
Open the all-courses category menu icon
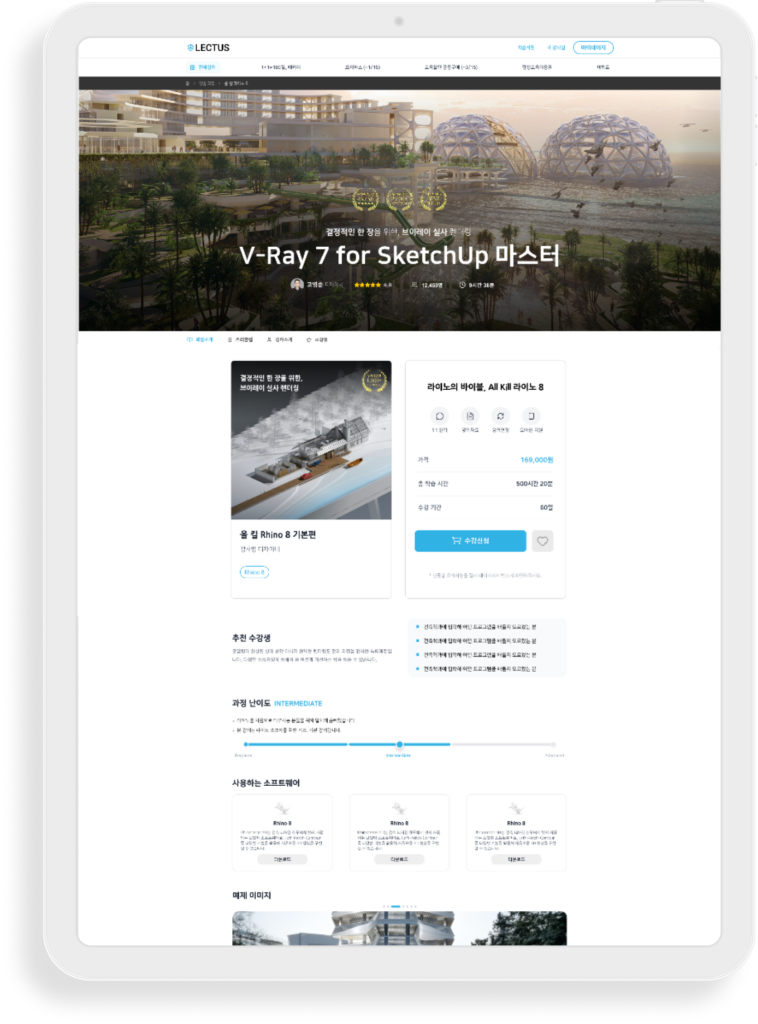pyautogui.click(x=192, y=67)
